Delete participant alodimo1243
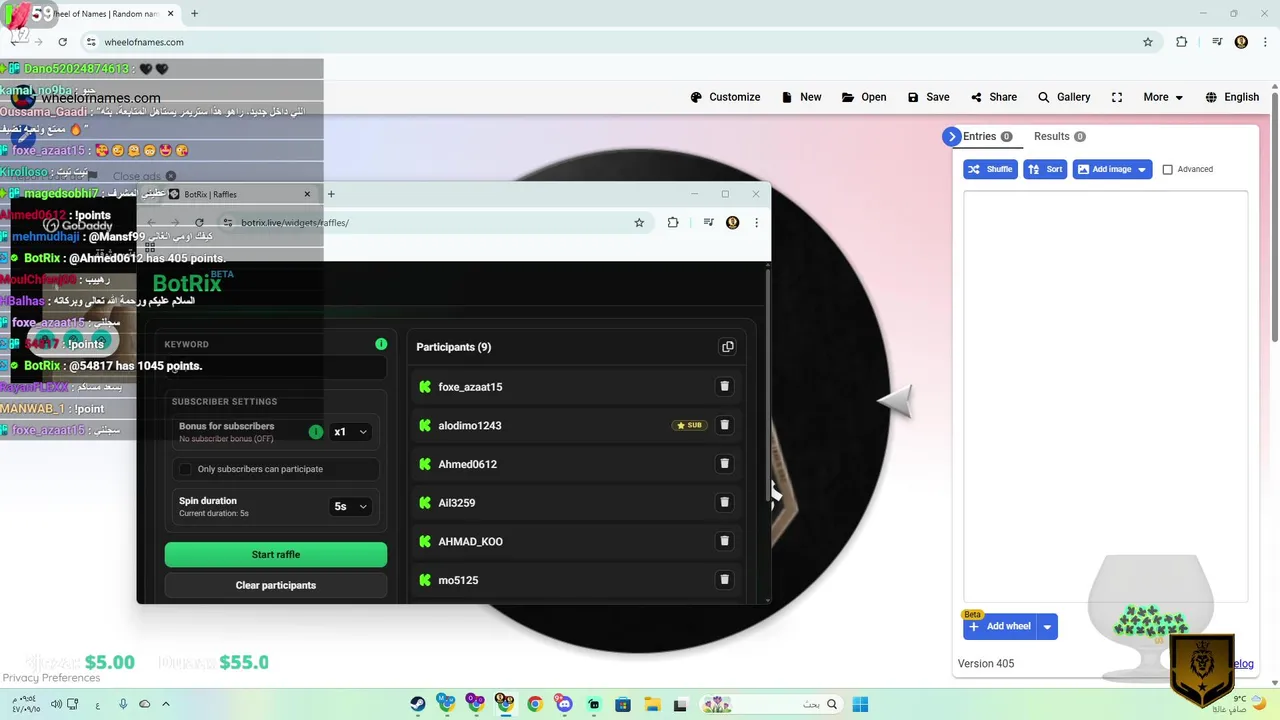 click(725, 425)
